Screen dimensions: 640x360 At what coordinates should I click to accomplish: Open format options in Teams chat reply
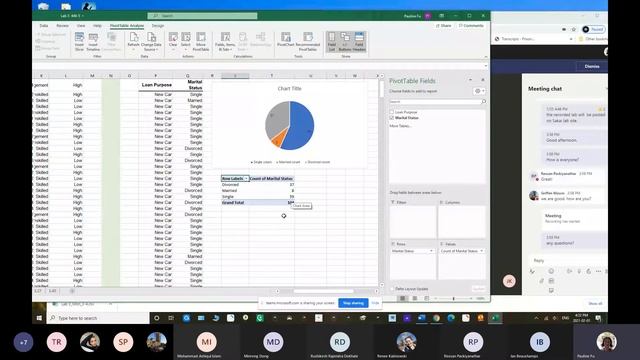(532, 271)
